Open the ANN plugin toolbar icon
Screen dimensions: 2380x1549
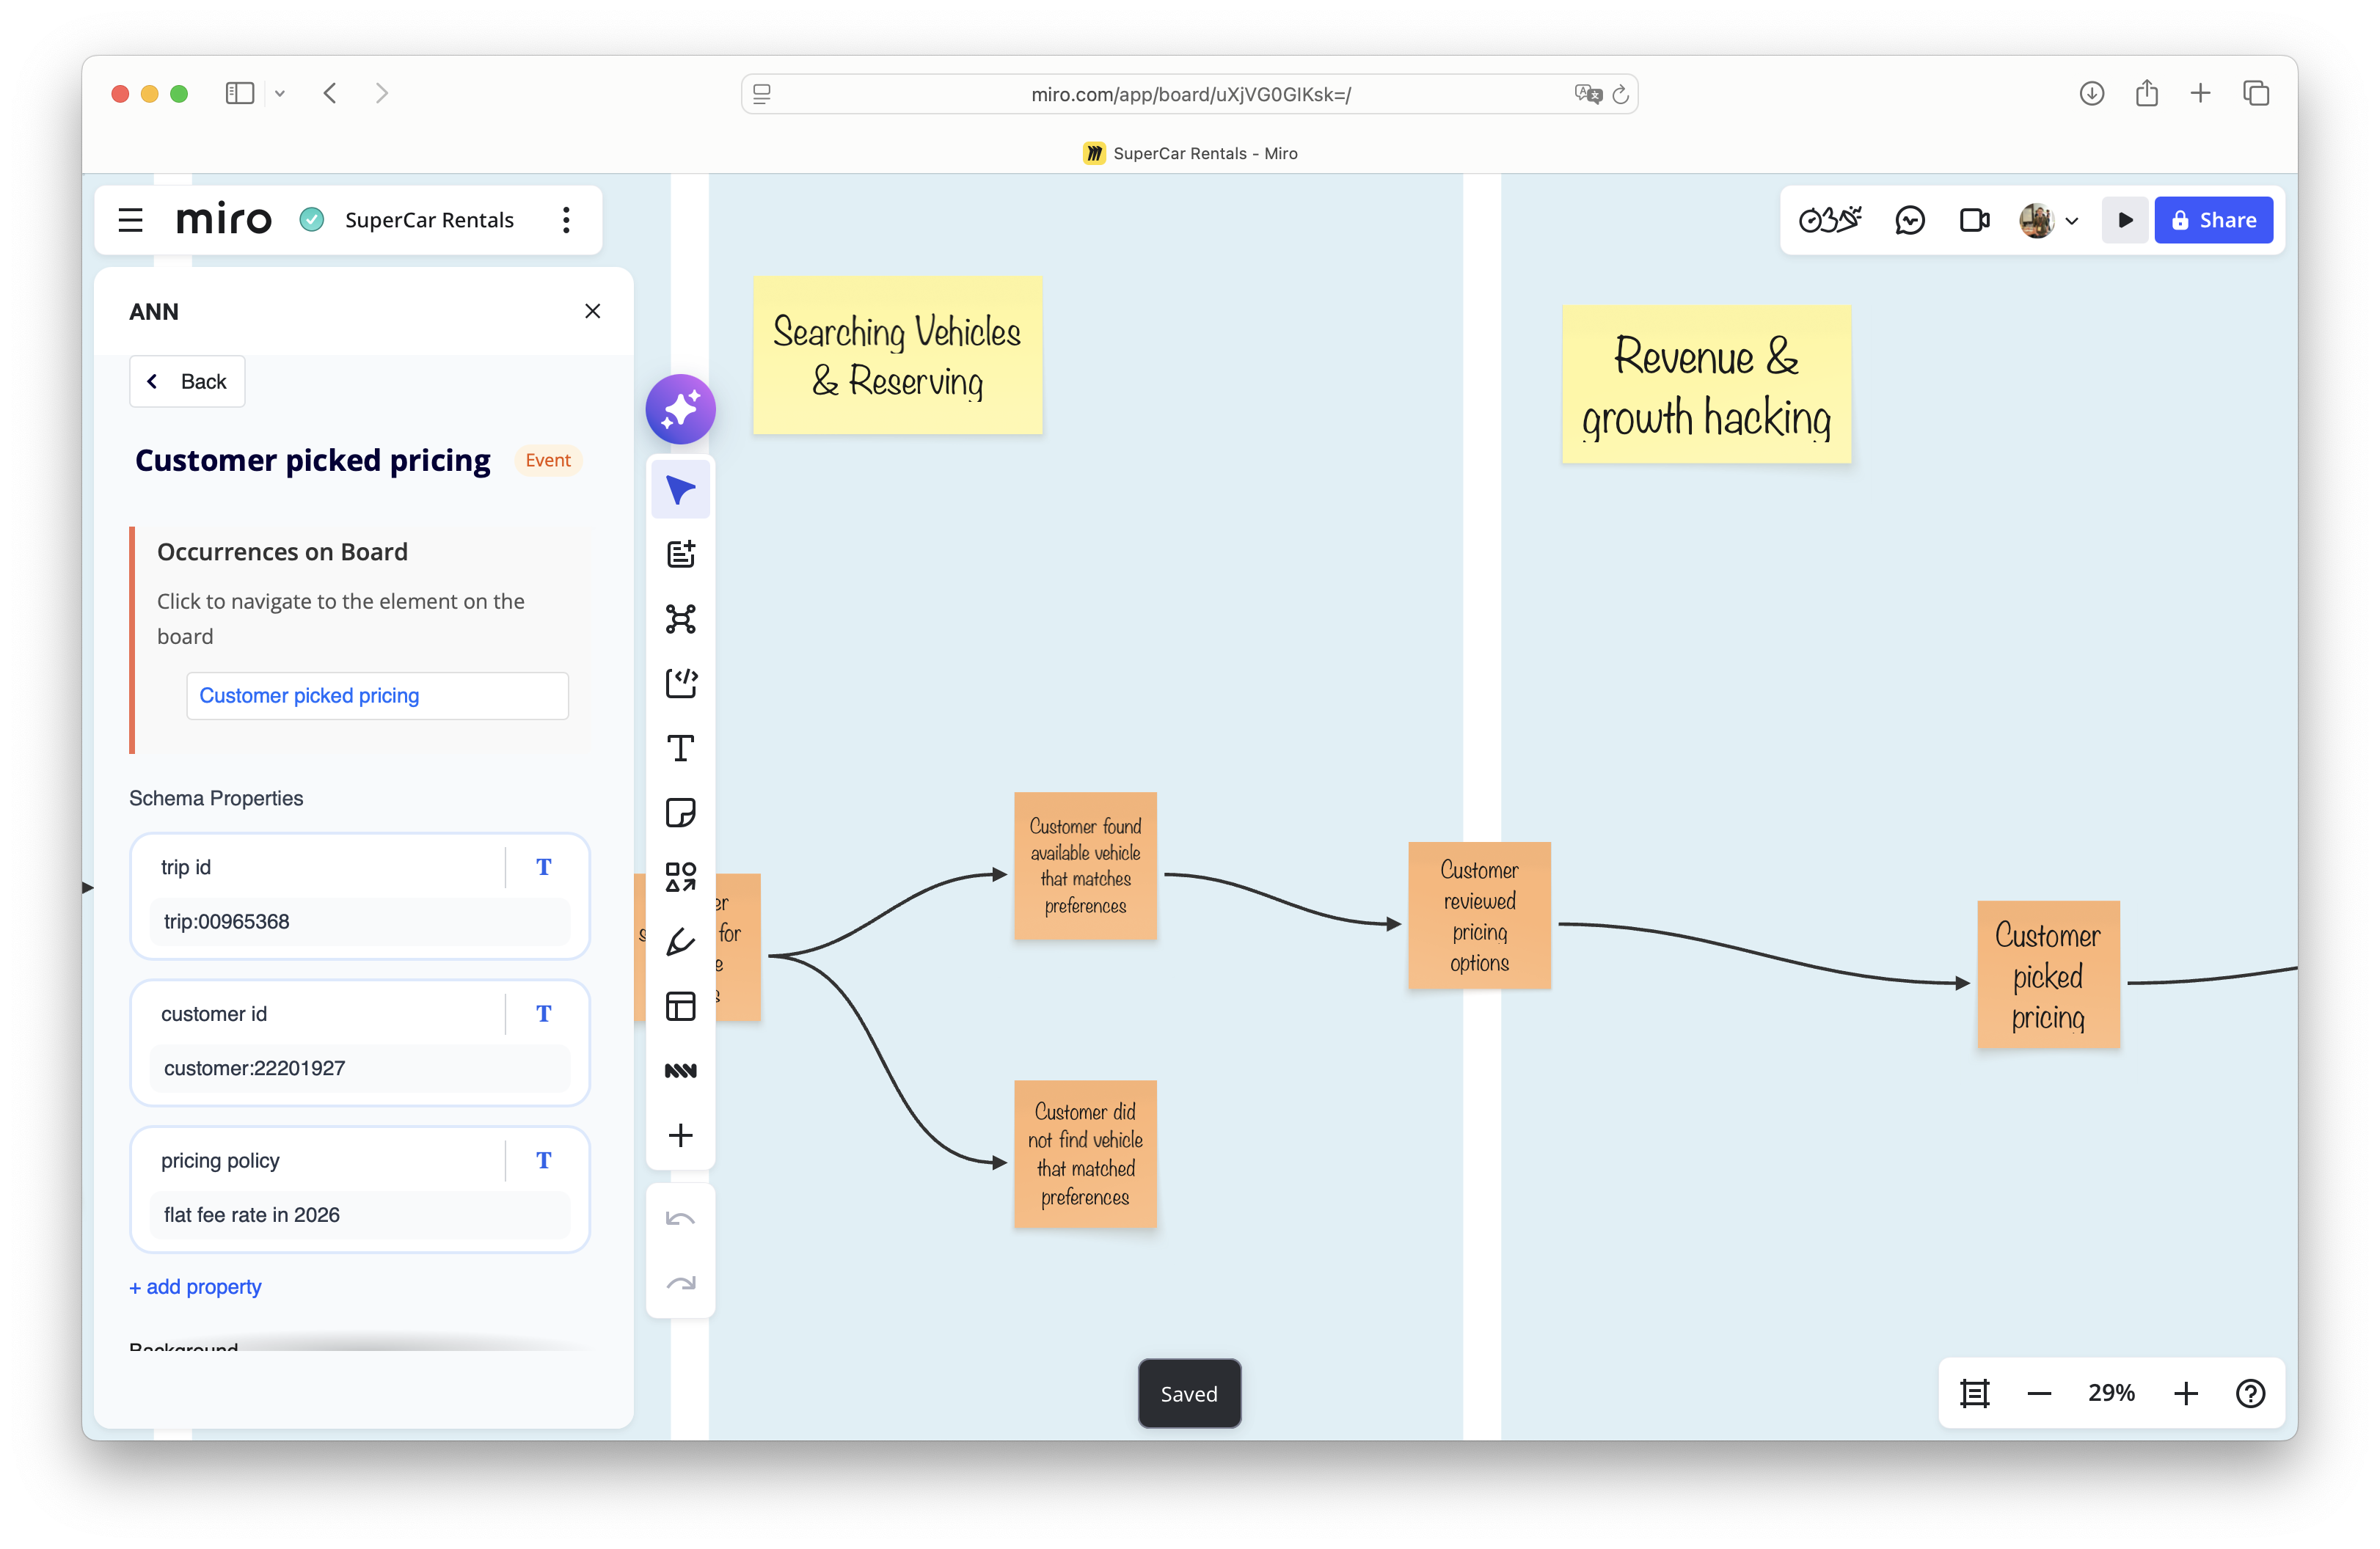[680, 1071]
